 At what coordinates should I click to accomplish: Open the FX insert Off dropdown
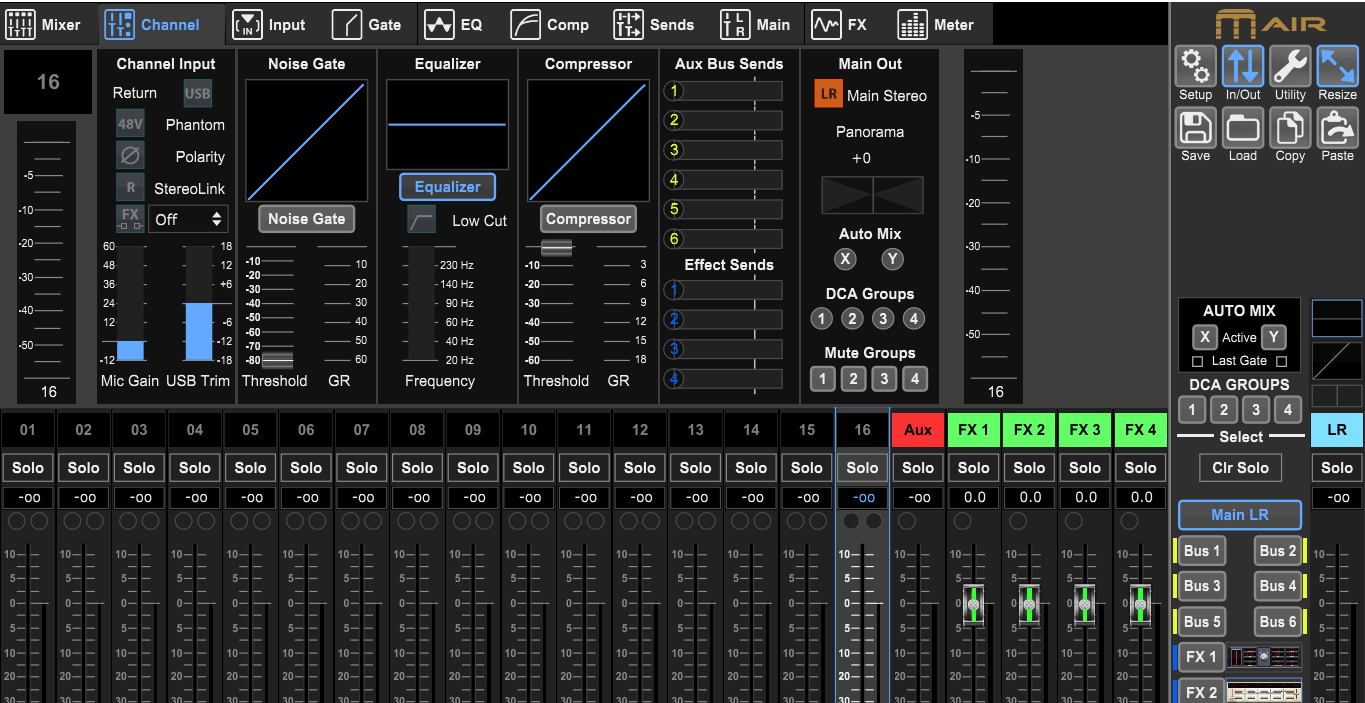pyautogui.click(x=188, y=219)
